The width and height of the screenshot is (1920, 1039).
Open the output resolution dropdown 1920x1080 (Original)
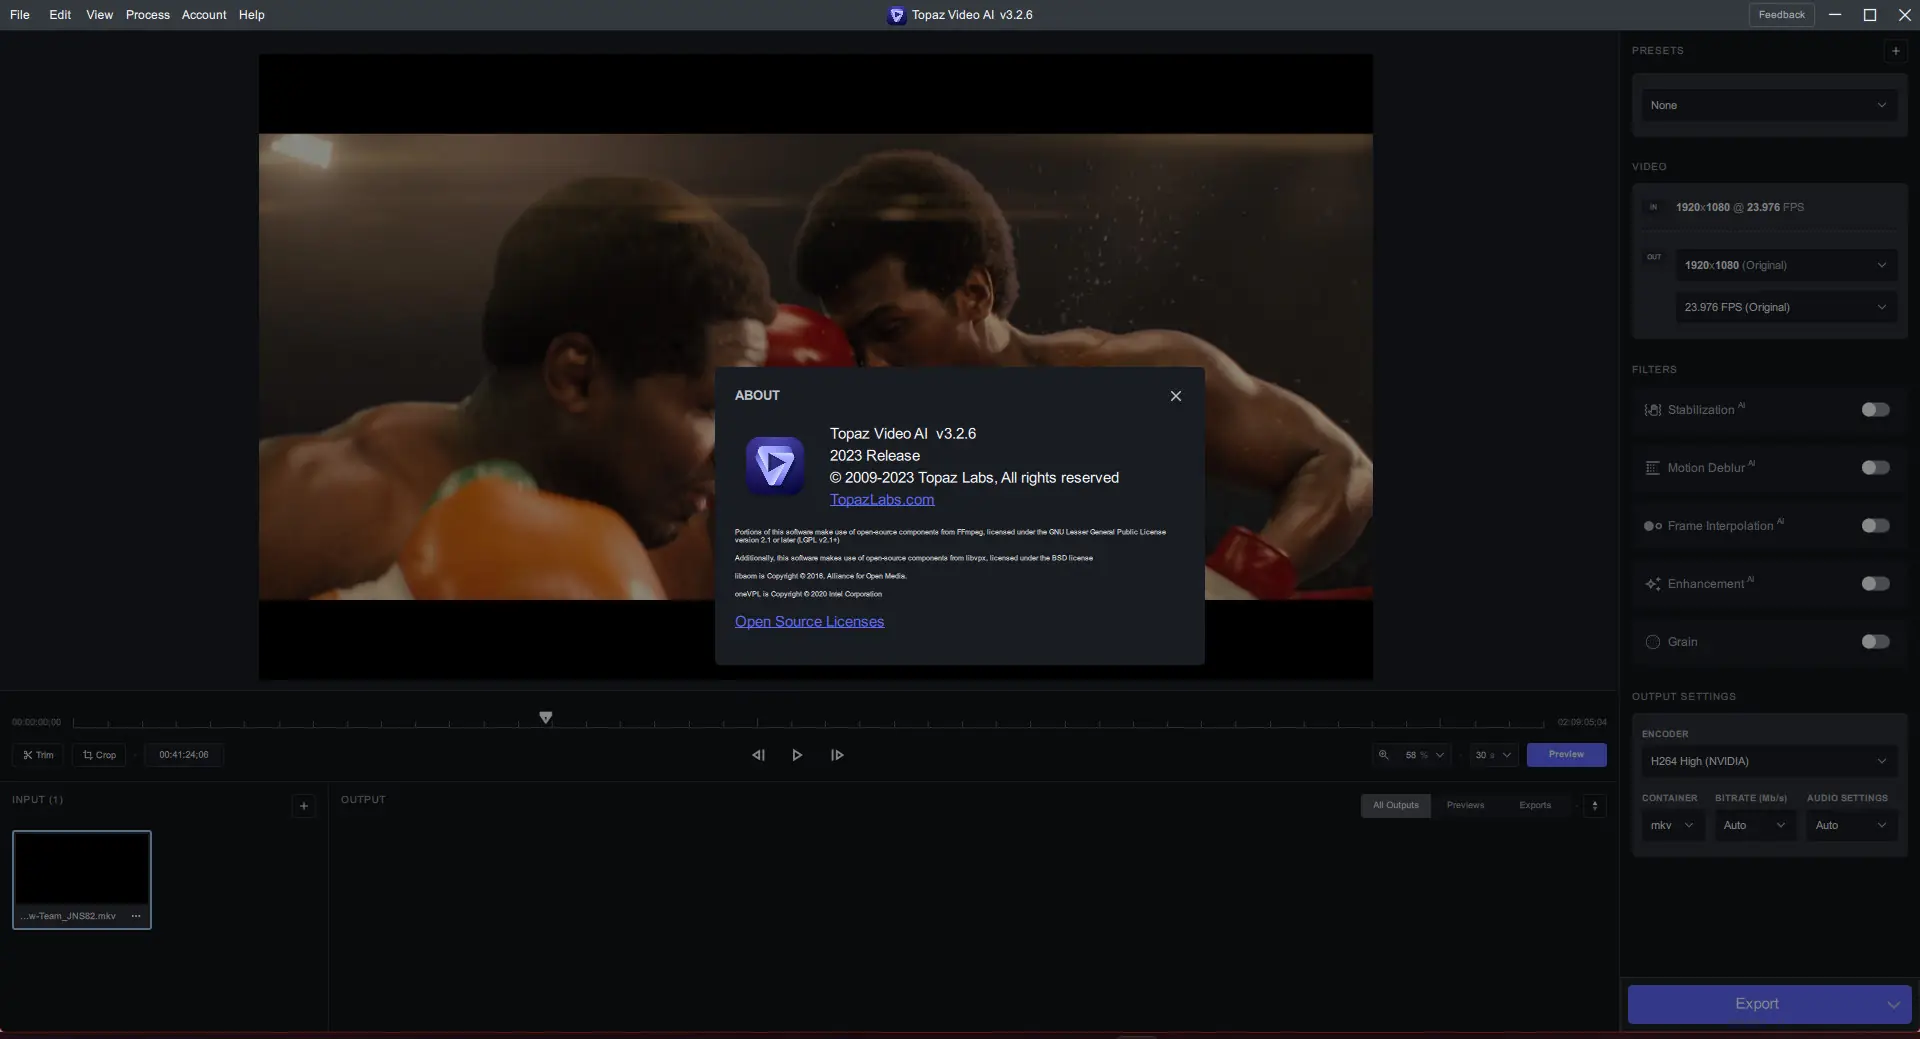1786,265
